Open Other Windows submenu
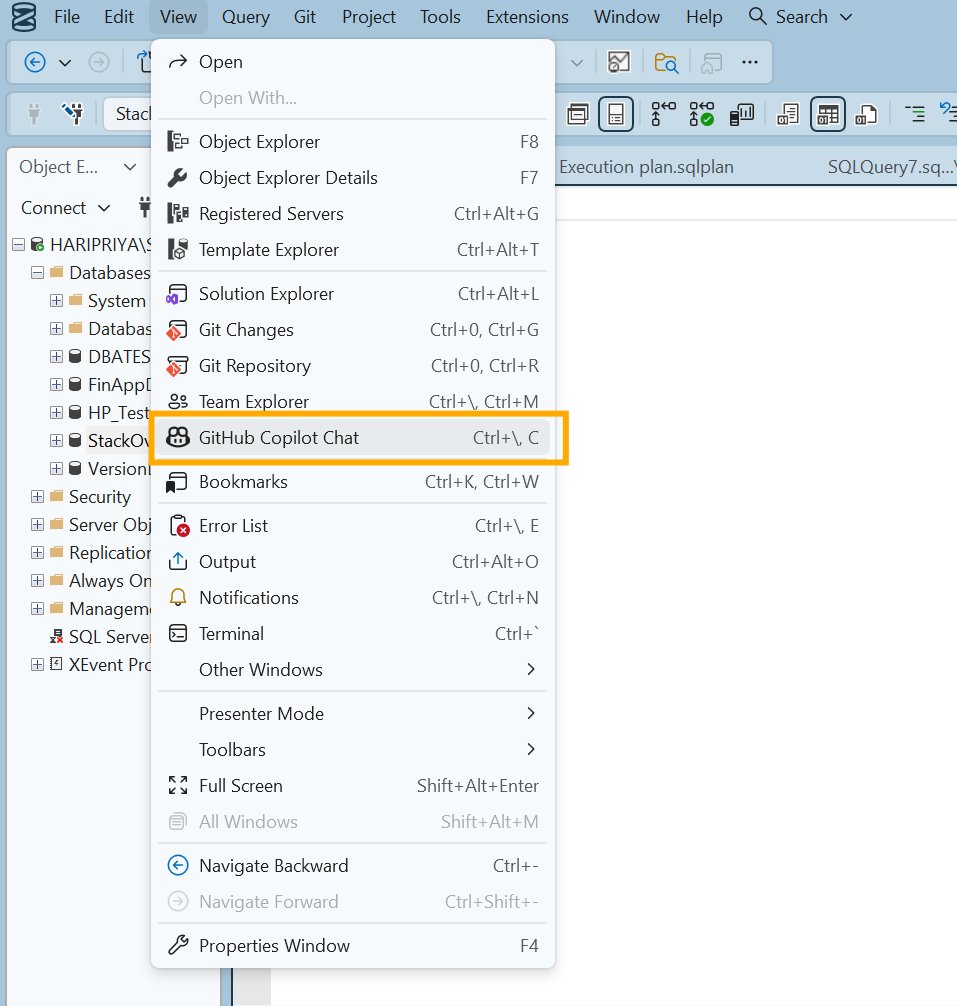This screenshot has height=1006, width=957. click(353, 670)
